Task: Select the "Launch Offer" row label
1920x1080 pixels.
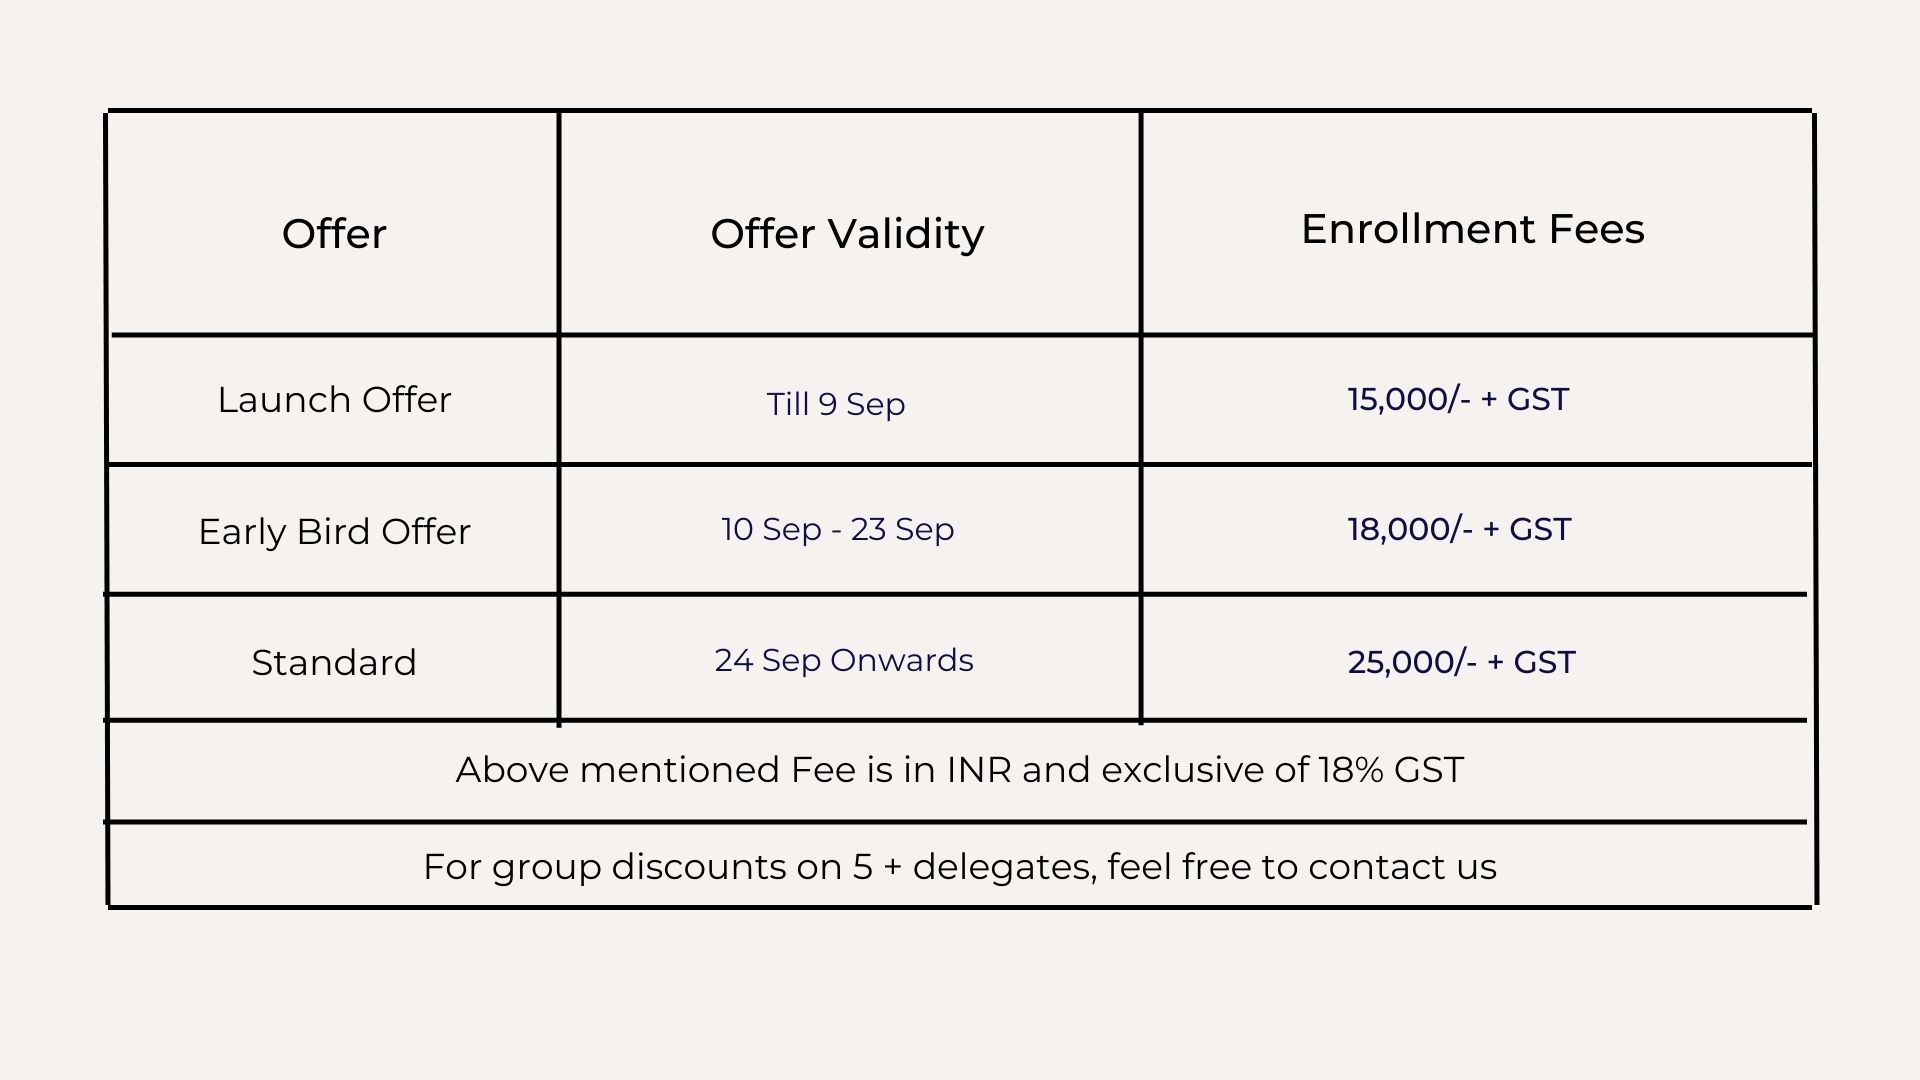Action: [x=334, y=400]
